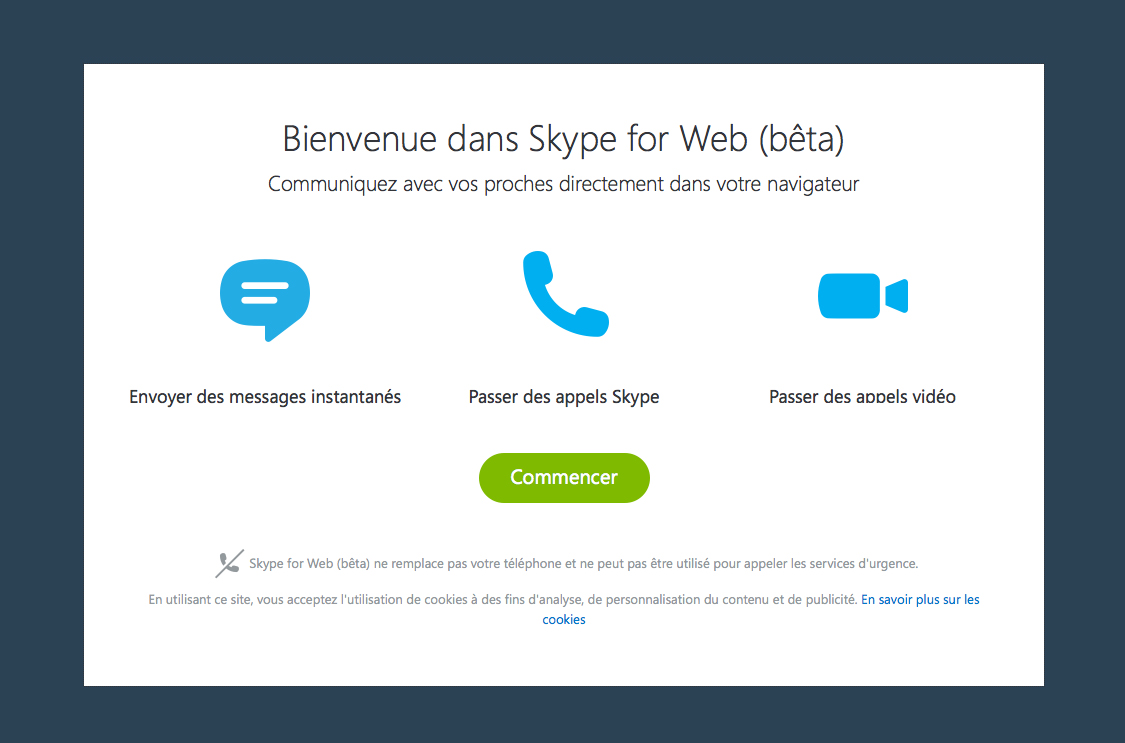This screenshot has width=1125, height=743.
Task: Click the video camera icon
Action: click(862, 296)
